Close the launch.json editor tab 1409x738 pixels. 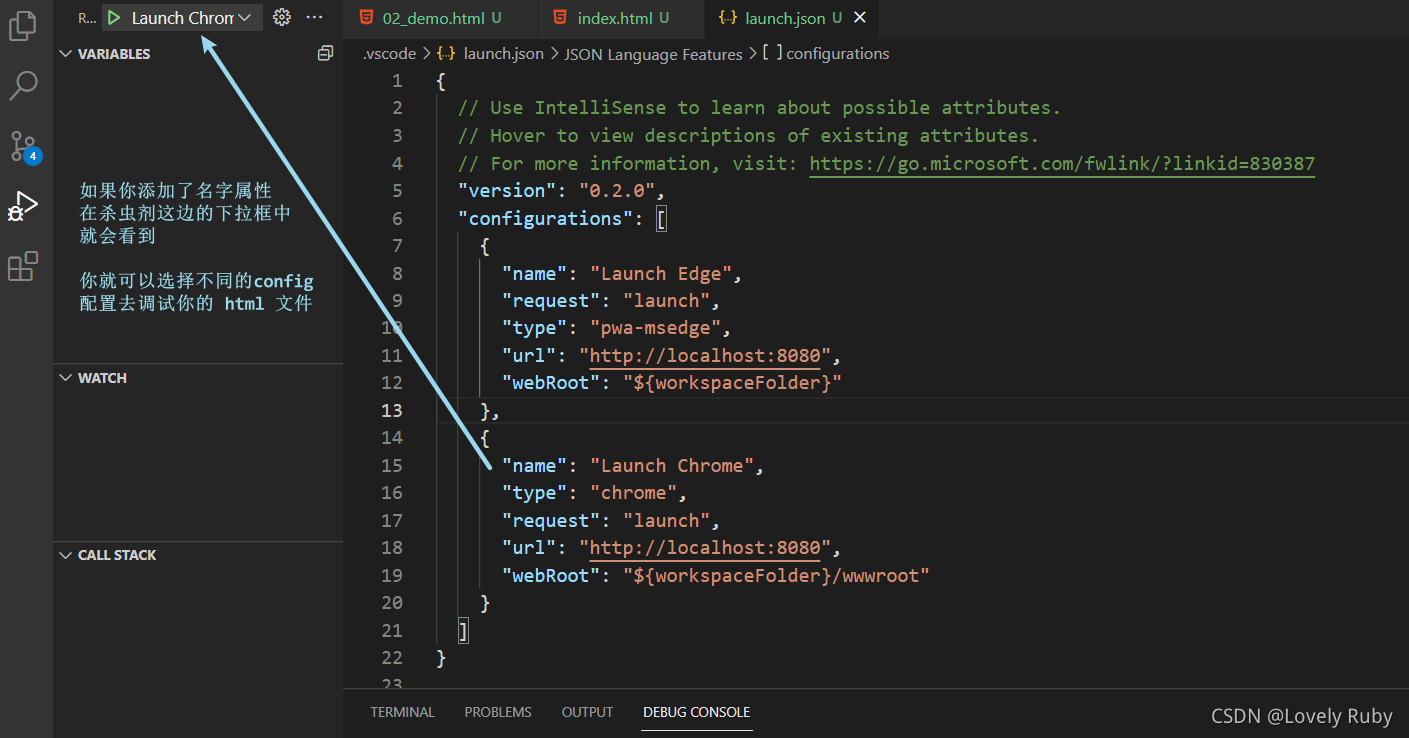860,18
